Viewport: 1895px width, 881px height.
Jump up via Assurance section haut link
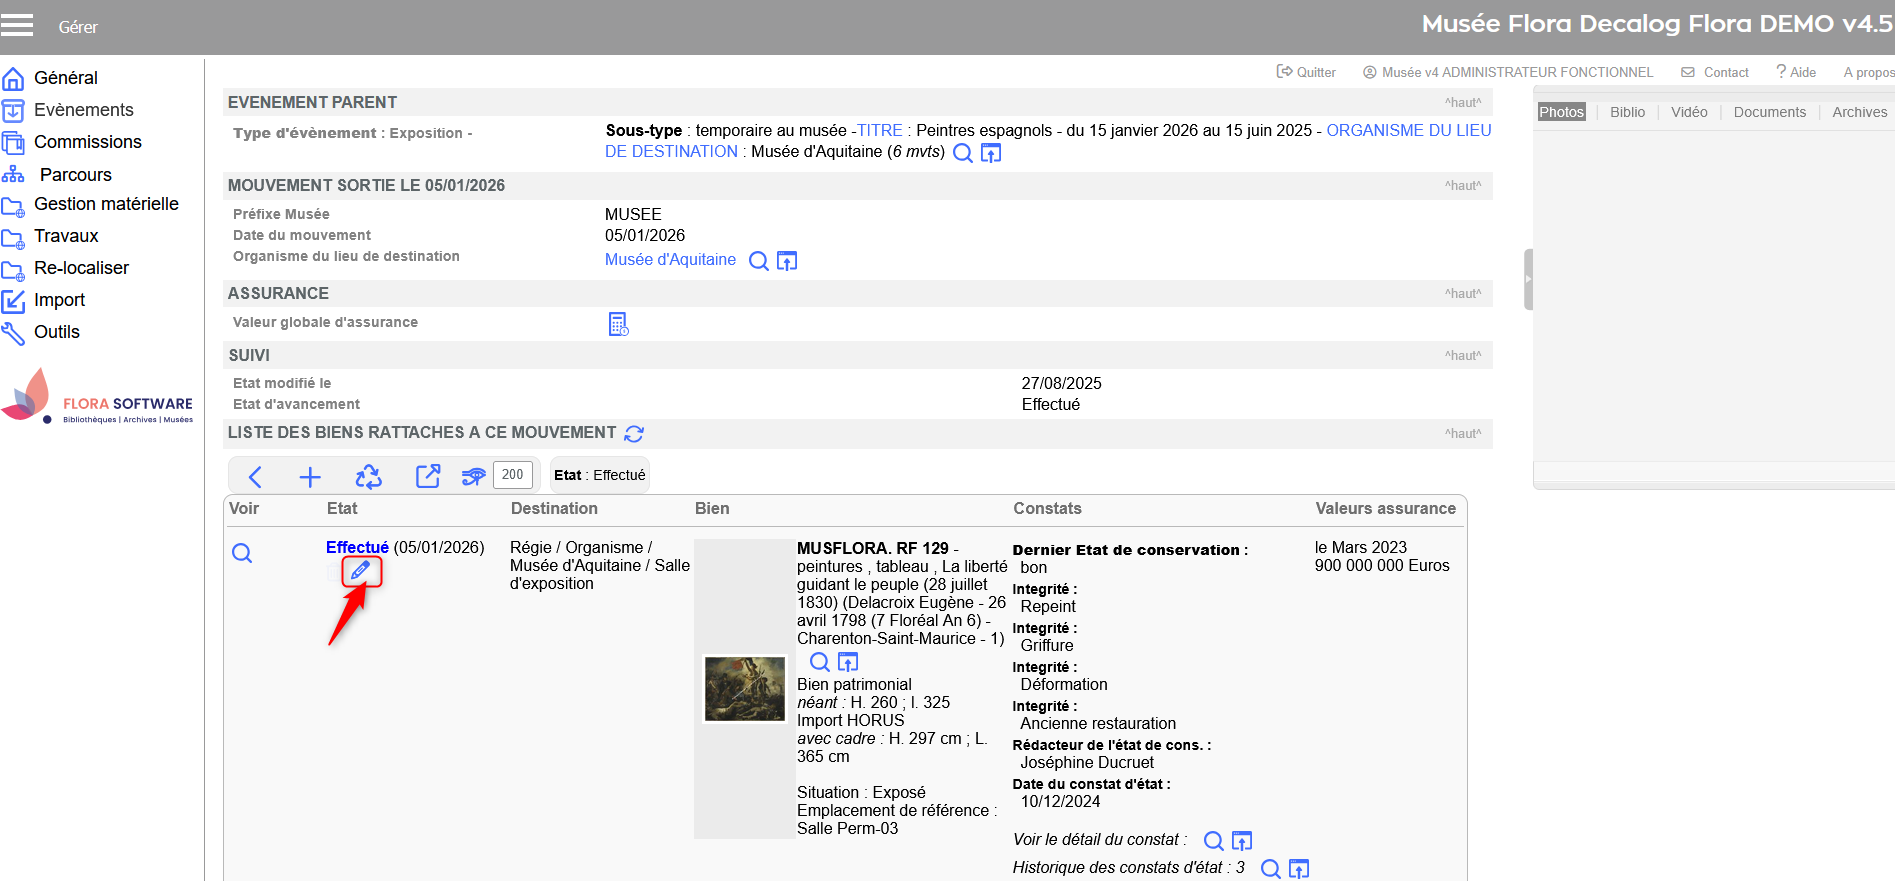[x=1462, y=294]
